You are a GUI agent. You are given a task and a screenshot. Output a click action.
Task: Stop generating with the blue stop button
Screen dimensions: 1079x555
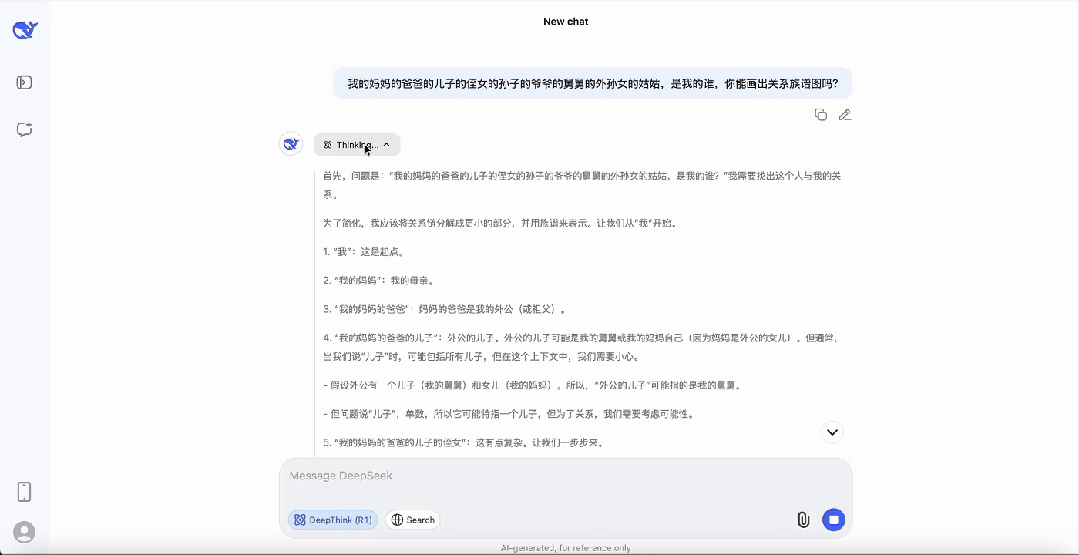[833, 519]
